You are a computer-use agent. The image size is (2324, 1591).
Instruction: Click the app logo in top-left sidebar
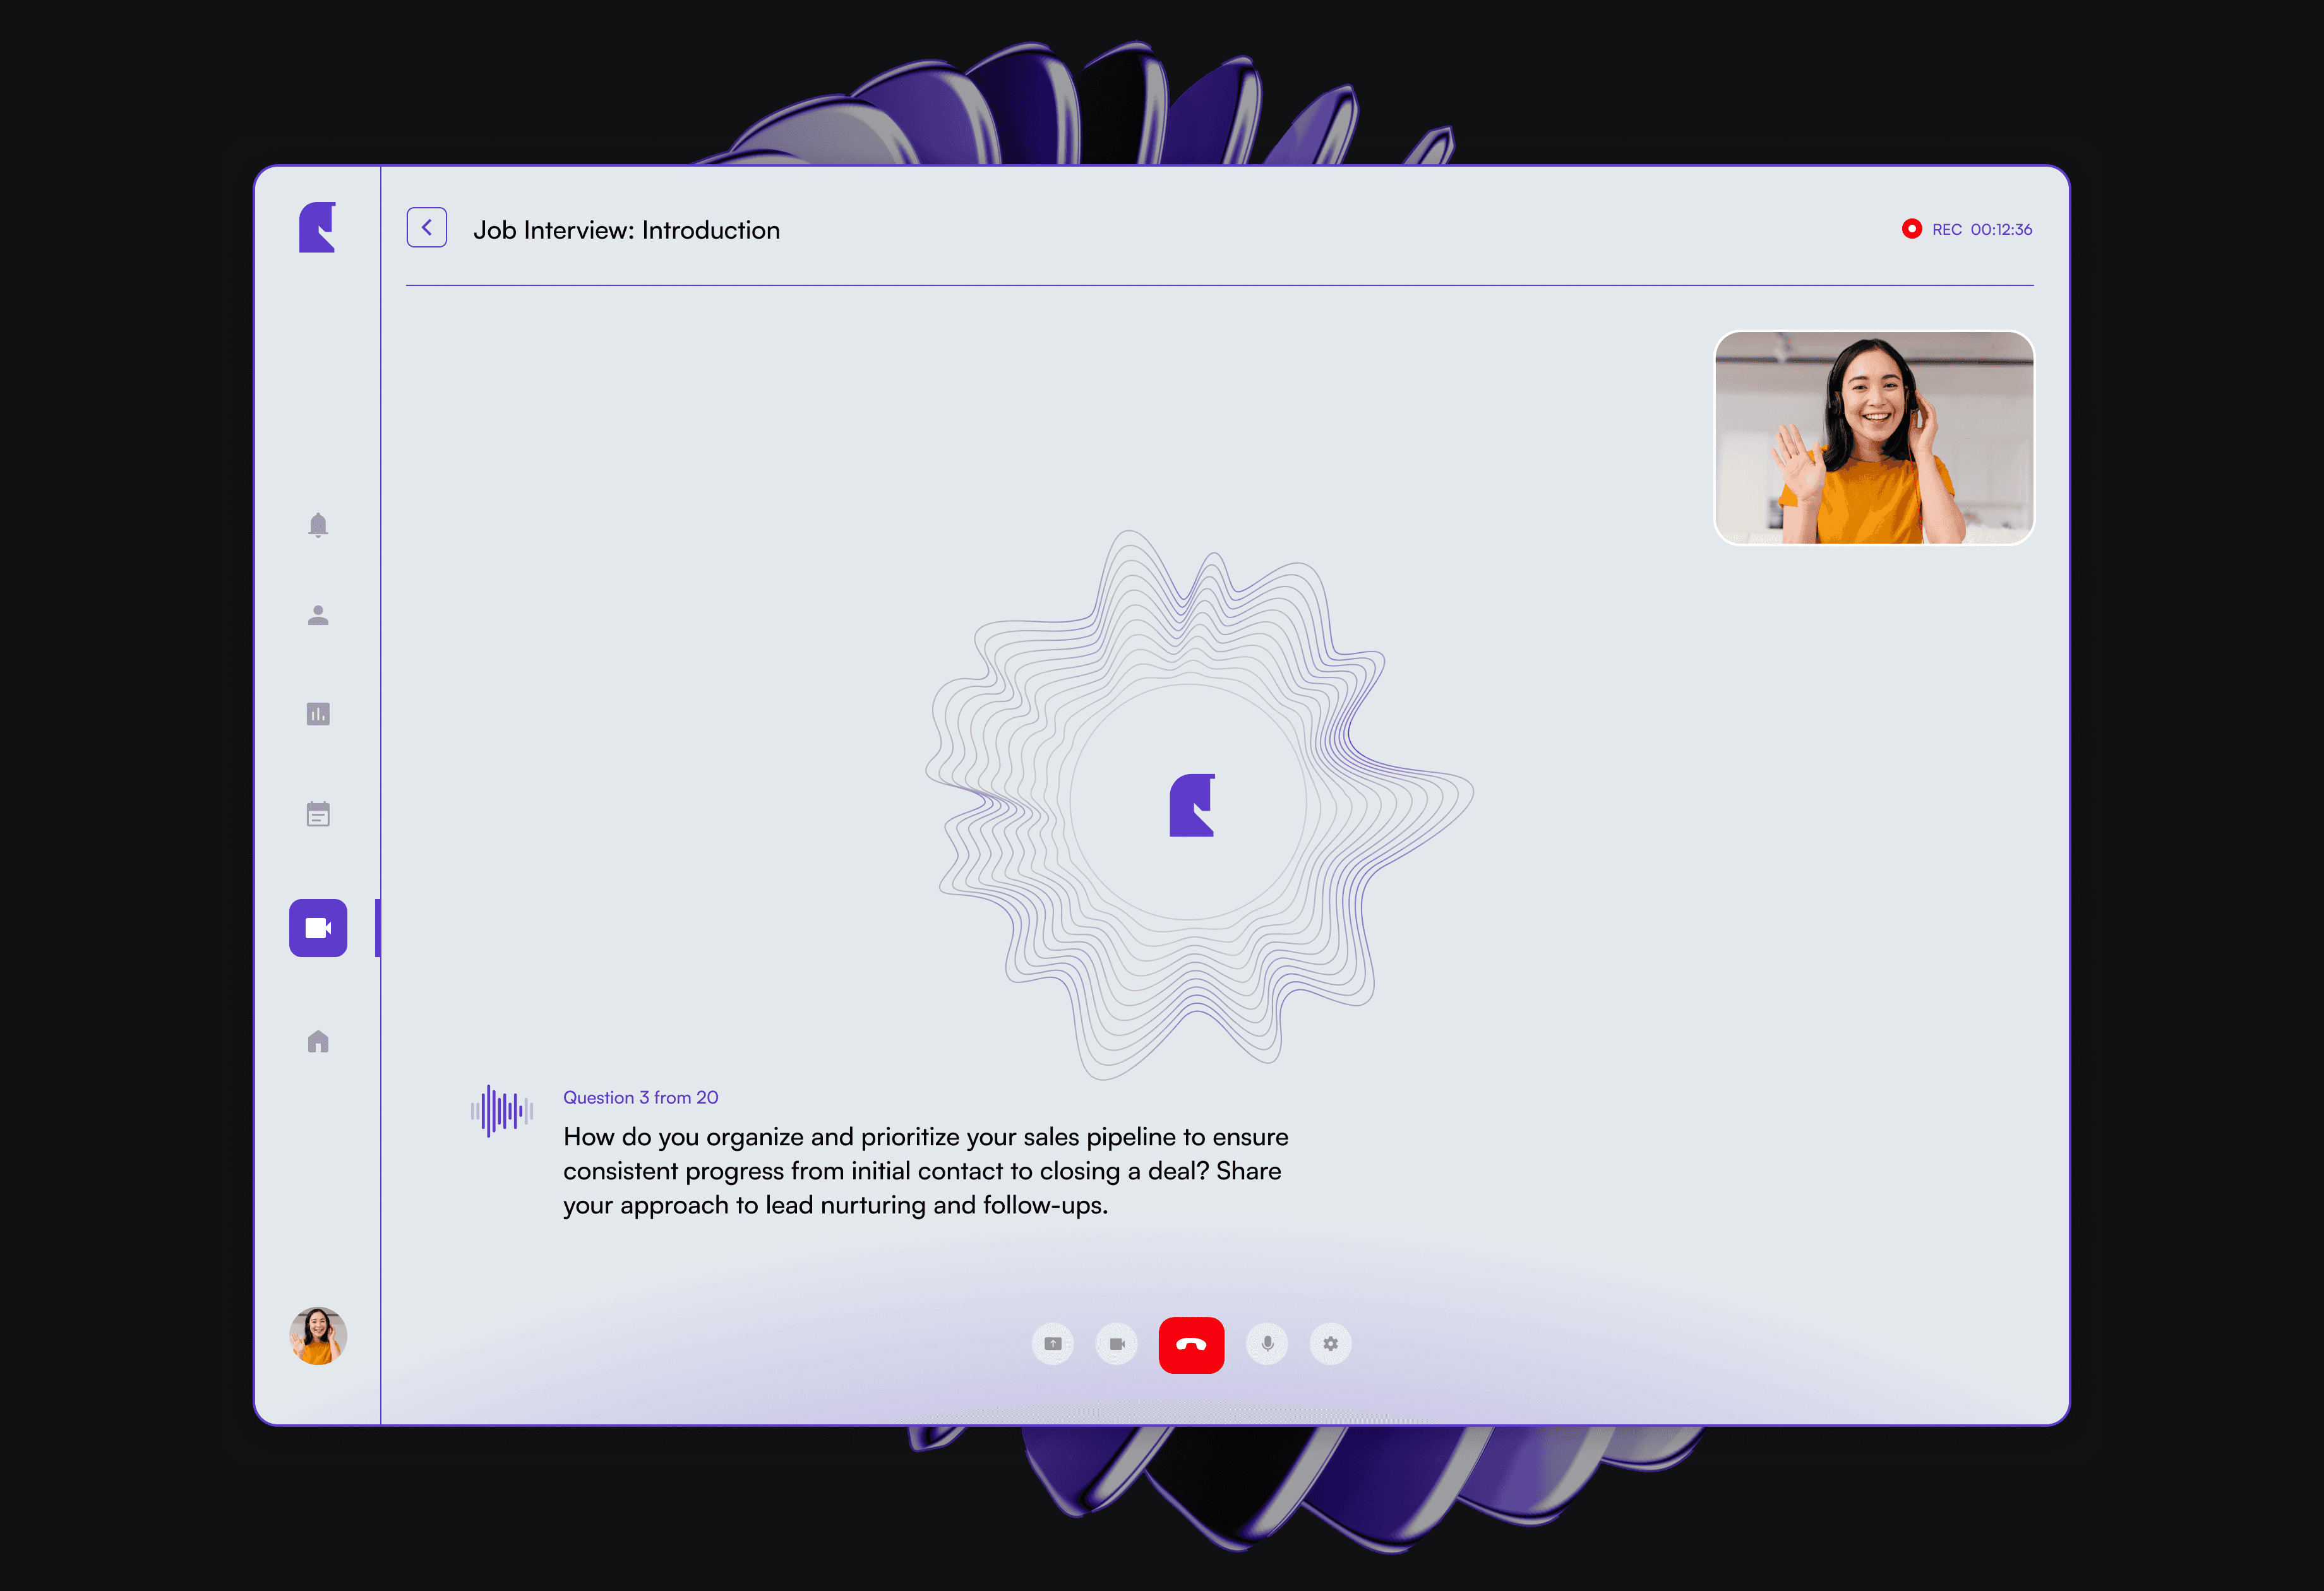click(x=318, y=228)
